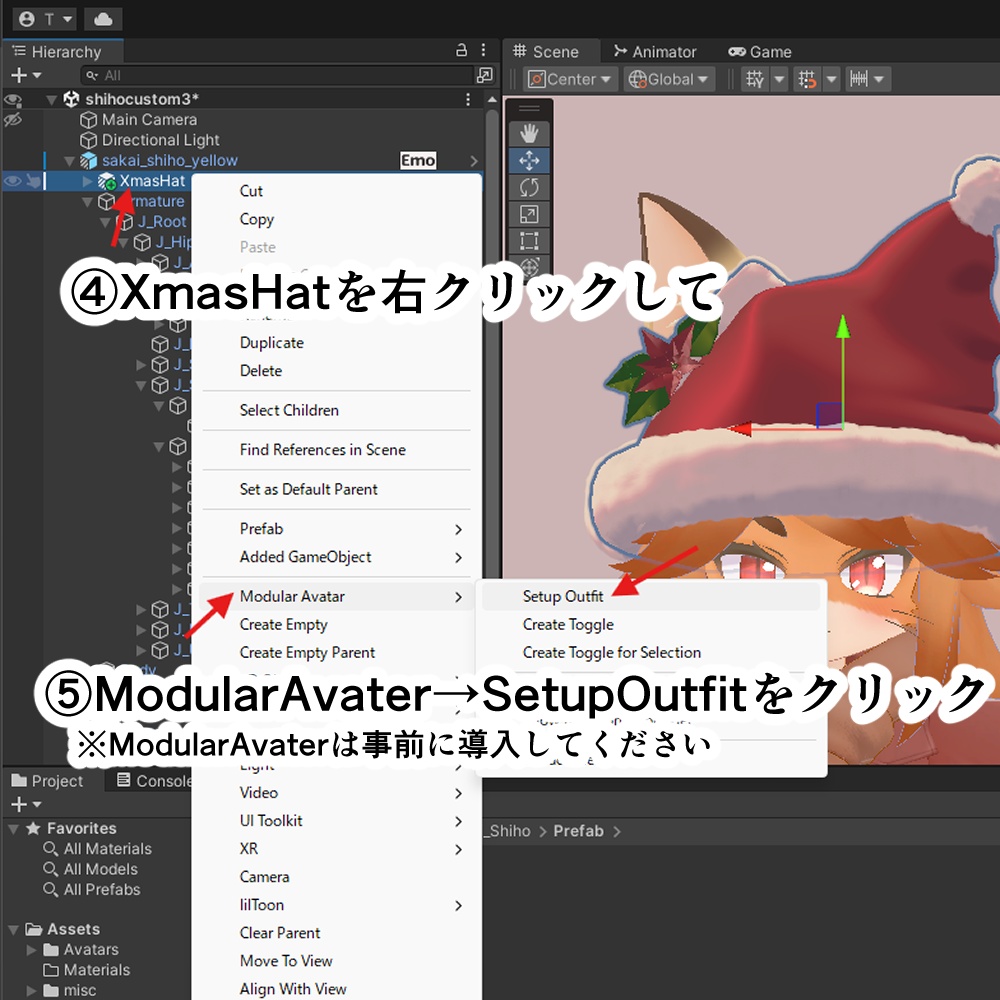Click Clear Parent in context menu
Screen dimensions: 1000x1000
(x=280, y=934)
